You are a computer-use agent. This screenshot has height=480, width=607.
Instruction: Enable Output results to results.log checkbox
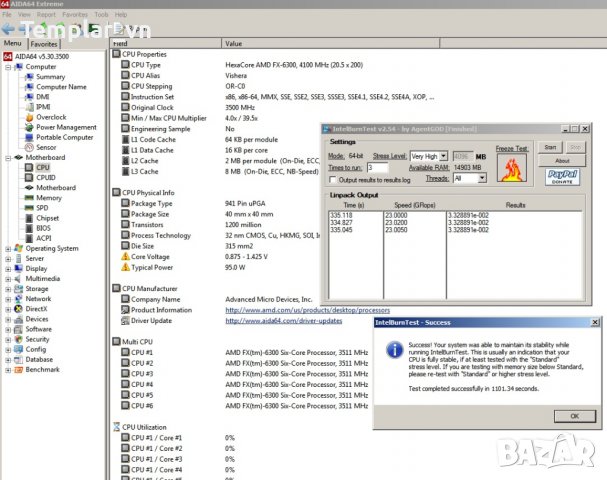click(332, 180)
